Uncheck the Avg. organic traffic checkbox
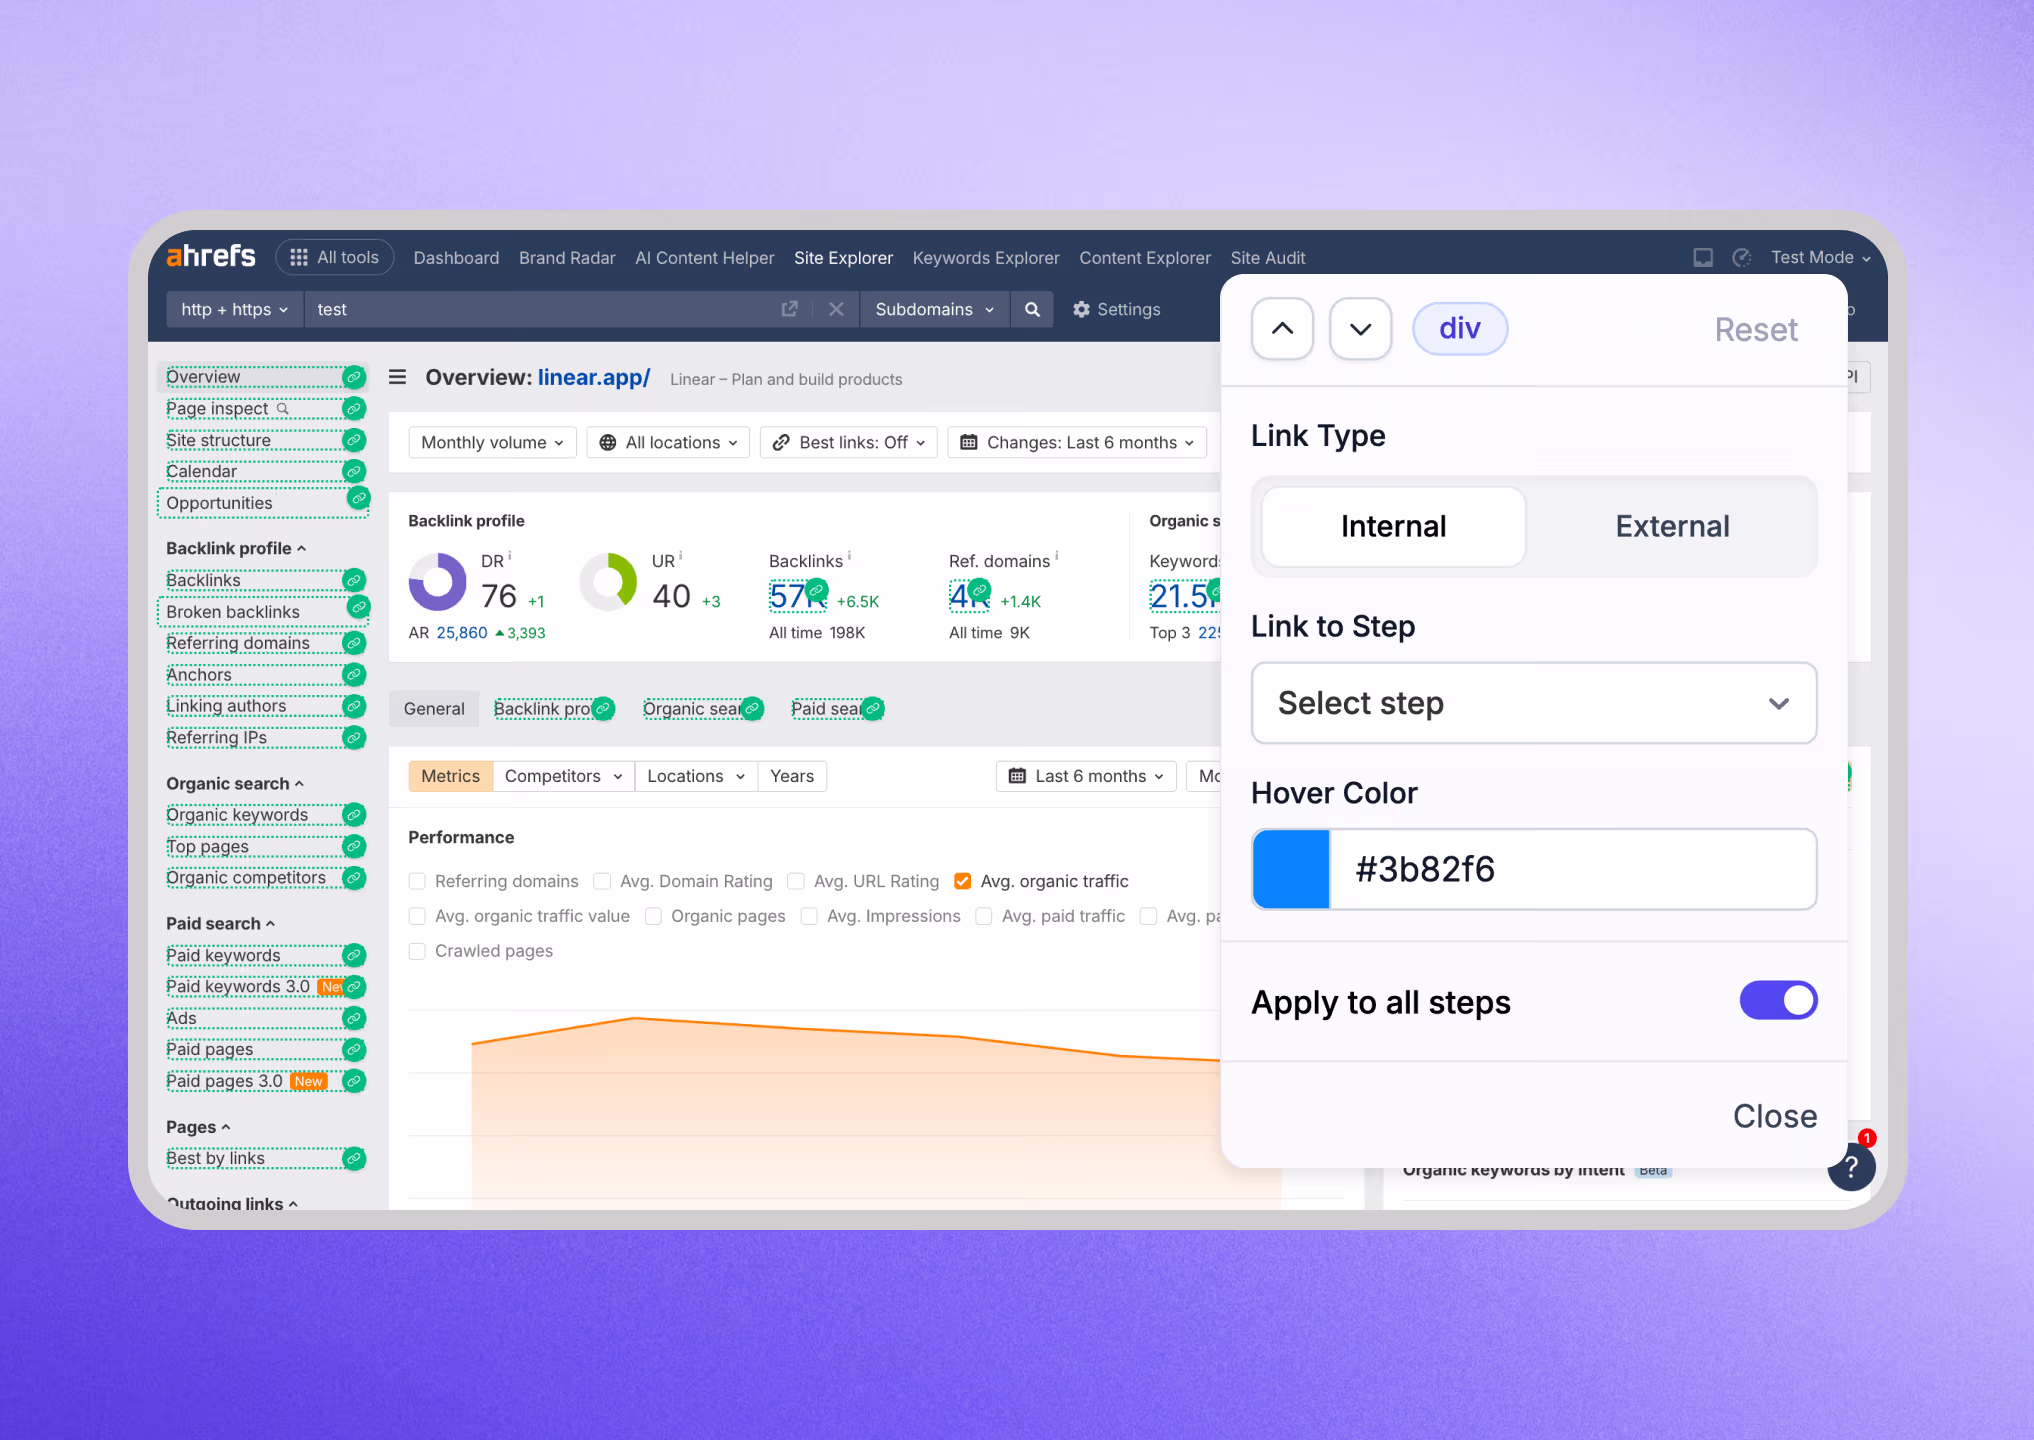The width and height of the screenshot is (2034, 1440). (963, 881)
